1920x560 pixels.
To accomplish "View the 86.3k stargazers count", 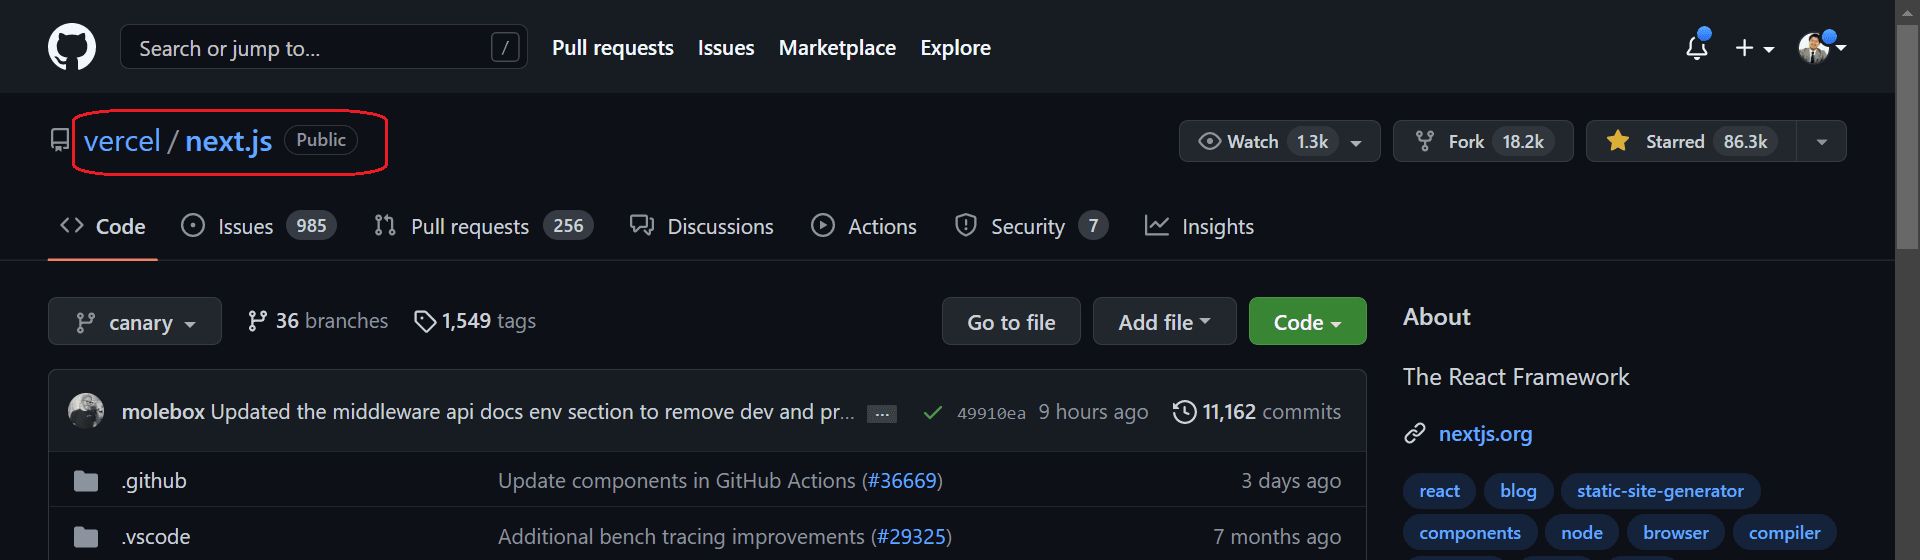I will click(1745, 142).
